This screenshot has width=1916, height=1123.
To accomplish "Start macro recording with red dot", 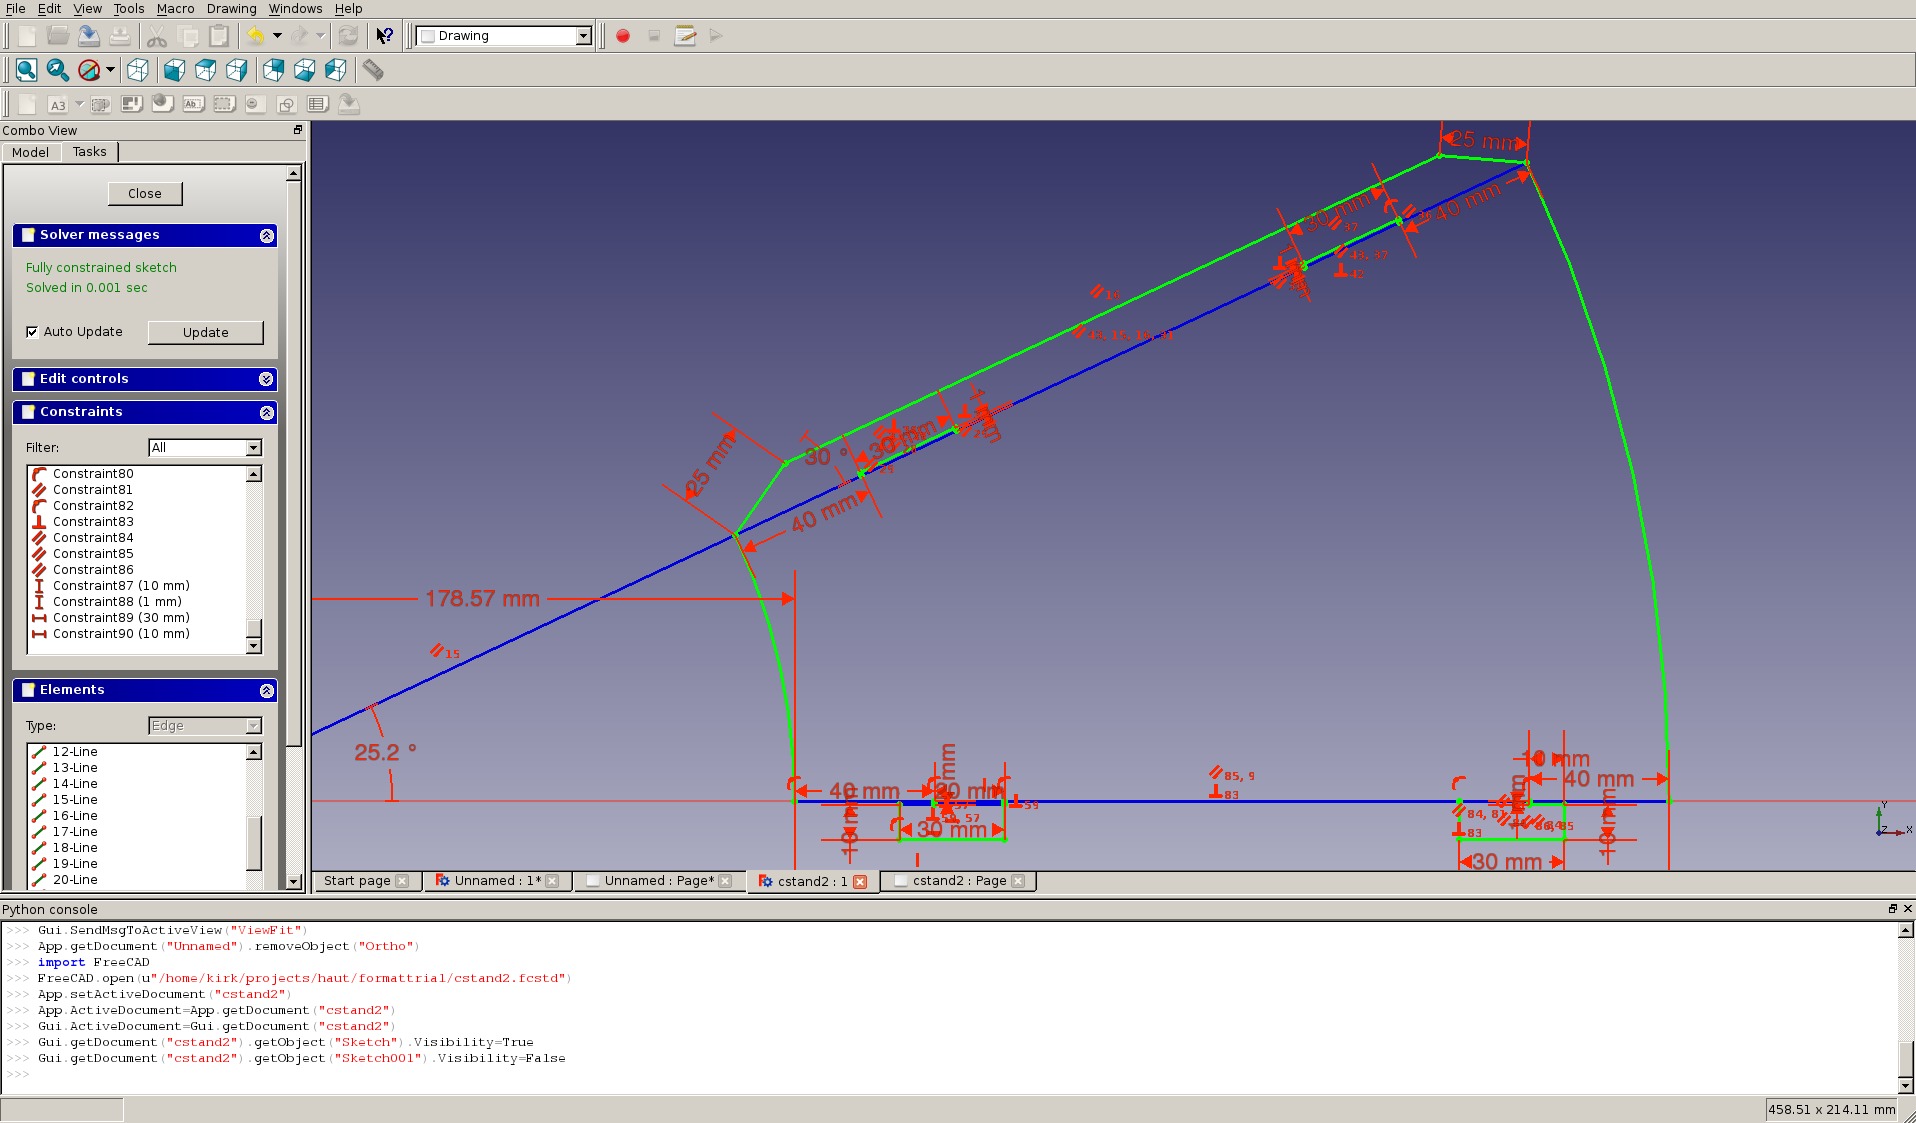I will click(x=623, y=36).
